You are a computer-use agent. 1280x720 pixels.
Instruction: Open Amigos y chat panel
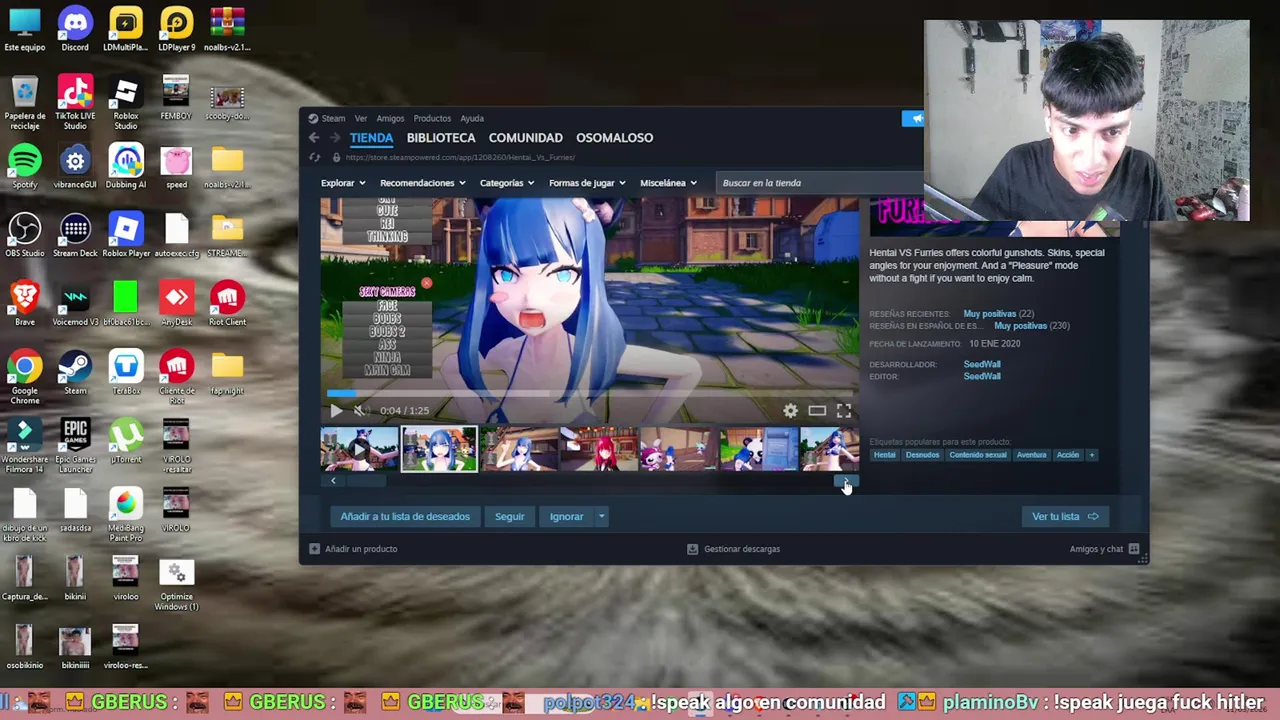click(x=1104, y=549)
